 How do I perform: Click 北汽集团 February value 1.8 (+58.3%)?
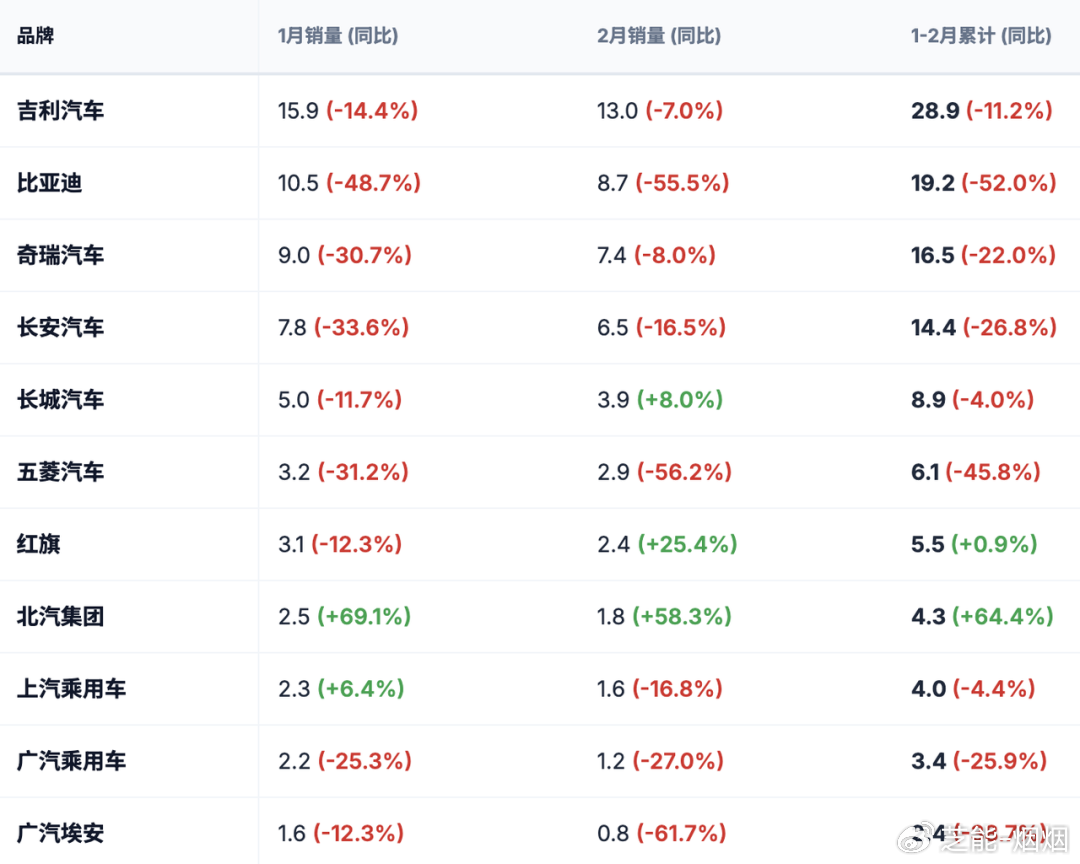pos(665,616)
